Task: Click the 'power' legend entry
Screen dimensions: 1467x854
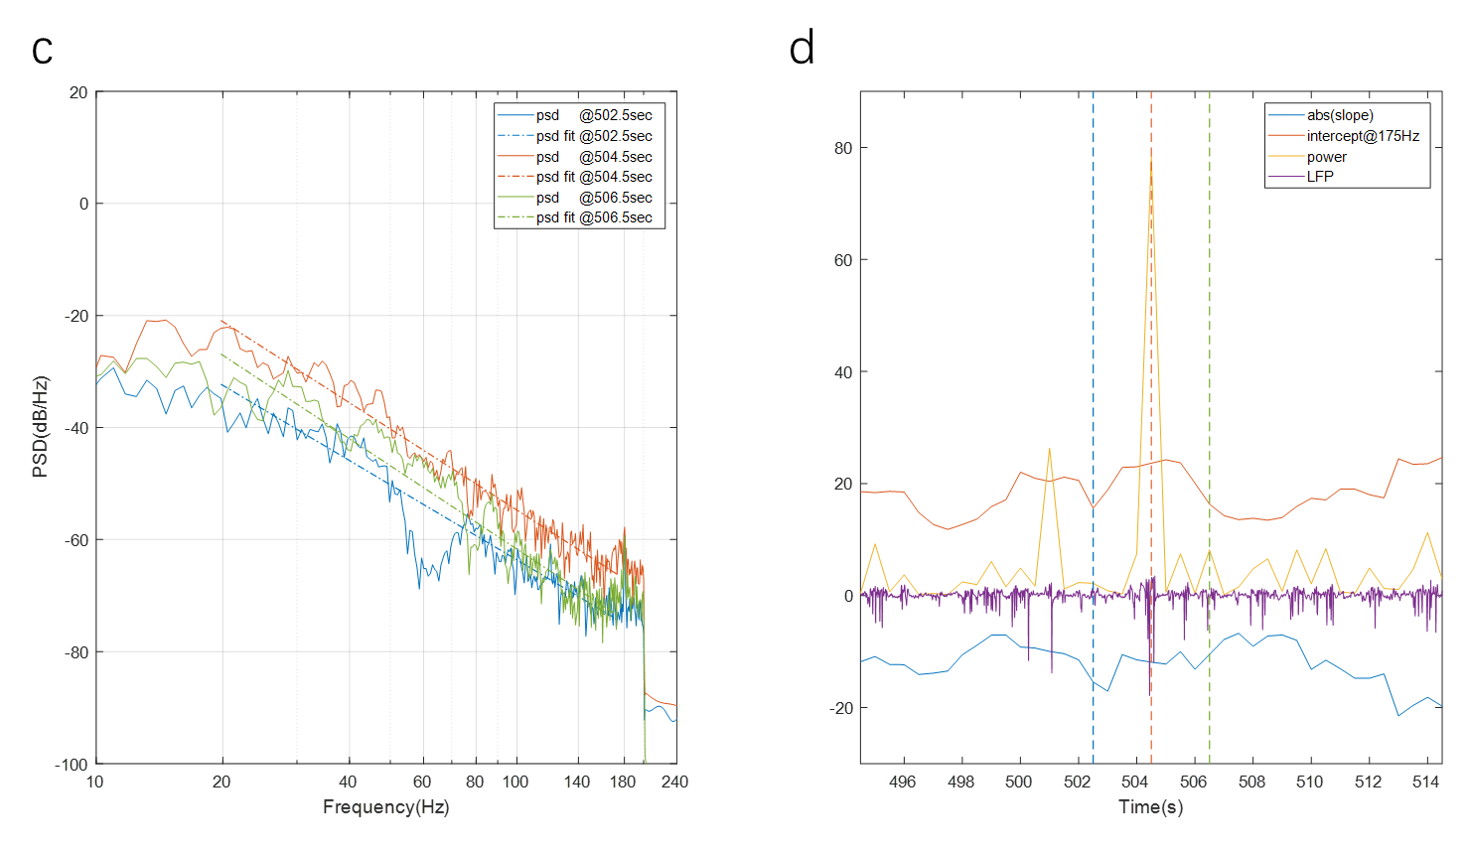Action: point(1326,157)
